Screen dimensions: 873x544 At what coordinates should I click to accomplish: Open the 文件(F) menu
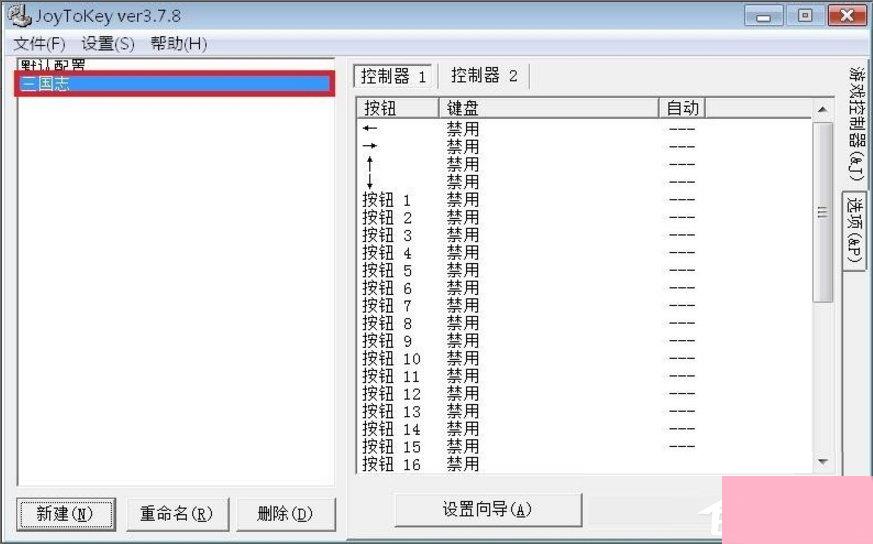click(39, 43)
